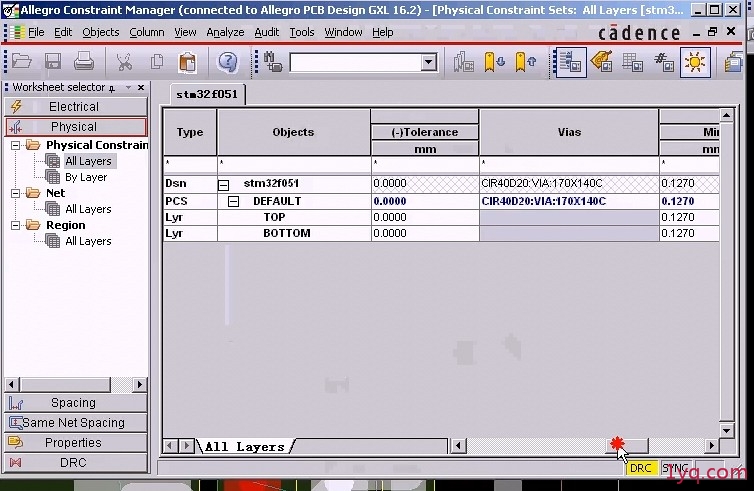Click the find object binoculars icon

click(x=273, y=62)
